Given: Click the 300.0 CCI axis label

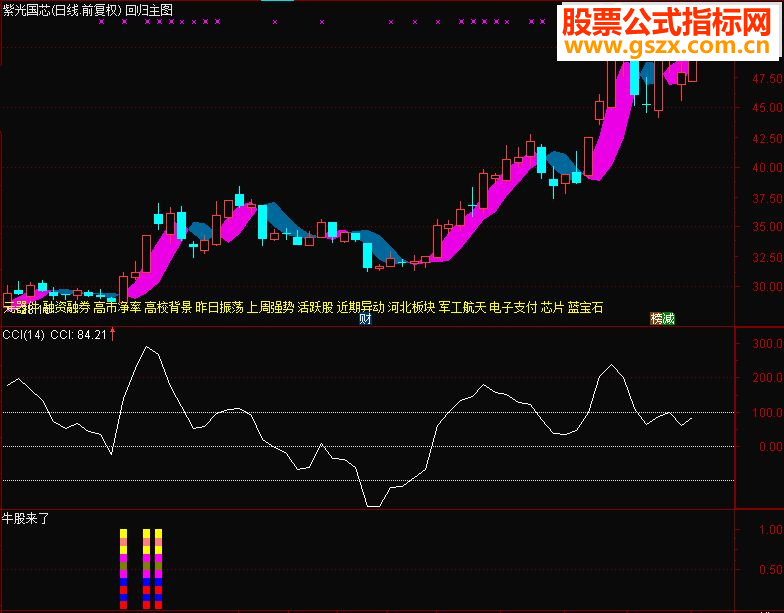Looking at the screenshot, I should pyautogui.click(x=768, y=344).
